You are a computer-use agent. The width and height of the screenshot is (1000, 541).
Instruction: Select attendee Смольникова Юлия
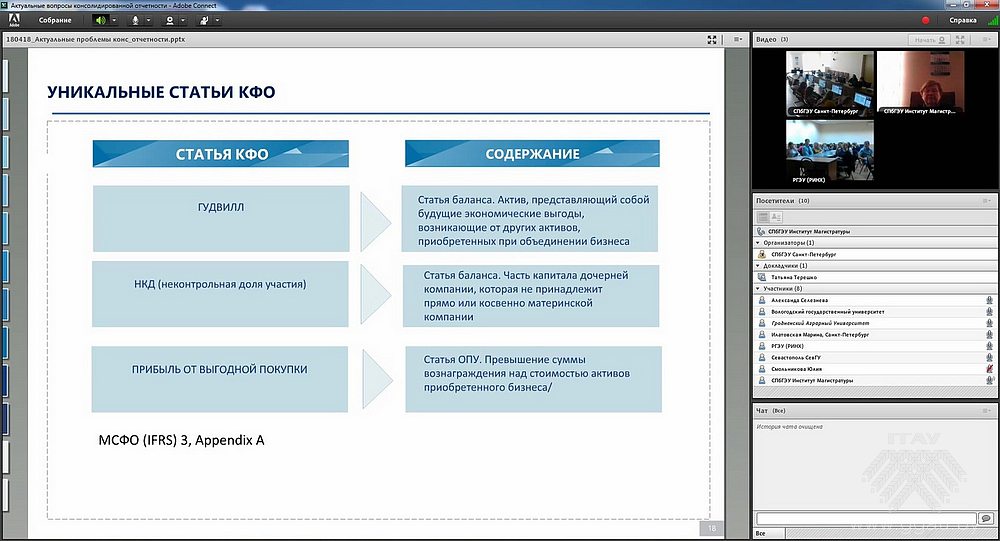pyautogui.click(x=874, y=369)
